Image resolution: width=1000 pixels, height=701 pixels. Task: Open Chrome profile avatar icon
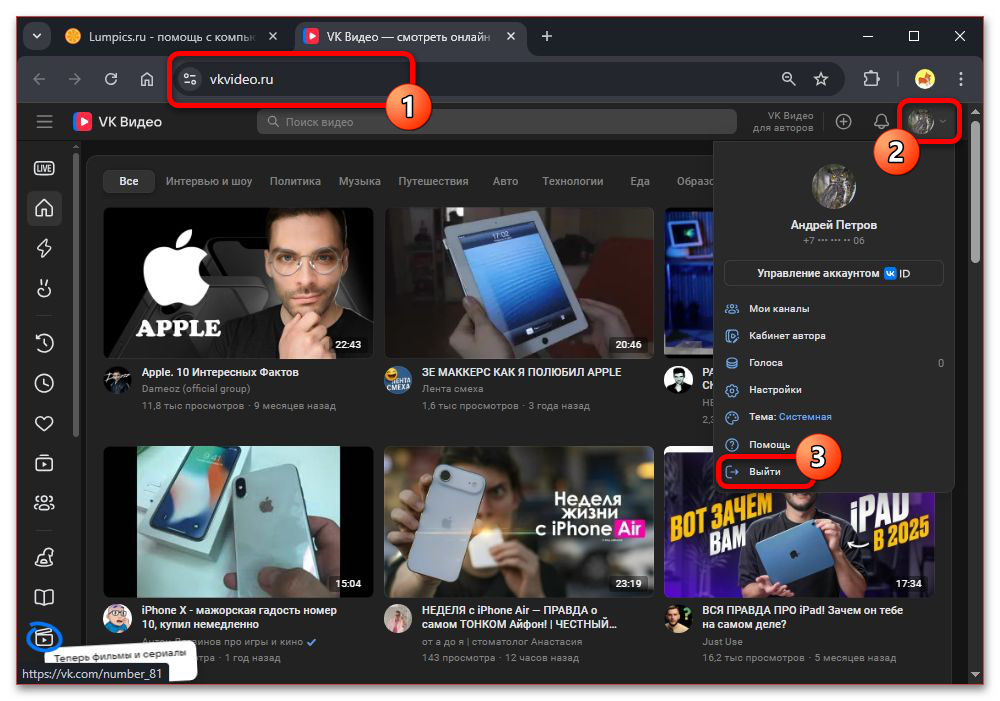pyautogui.click(x=925, y=79)
